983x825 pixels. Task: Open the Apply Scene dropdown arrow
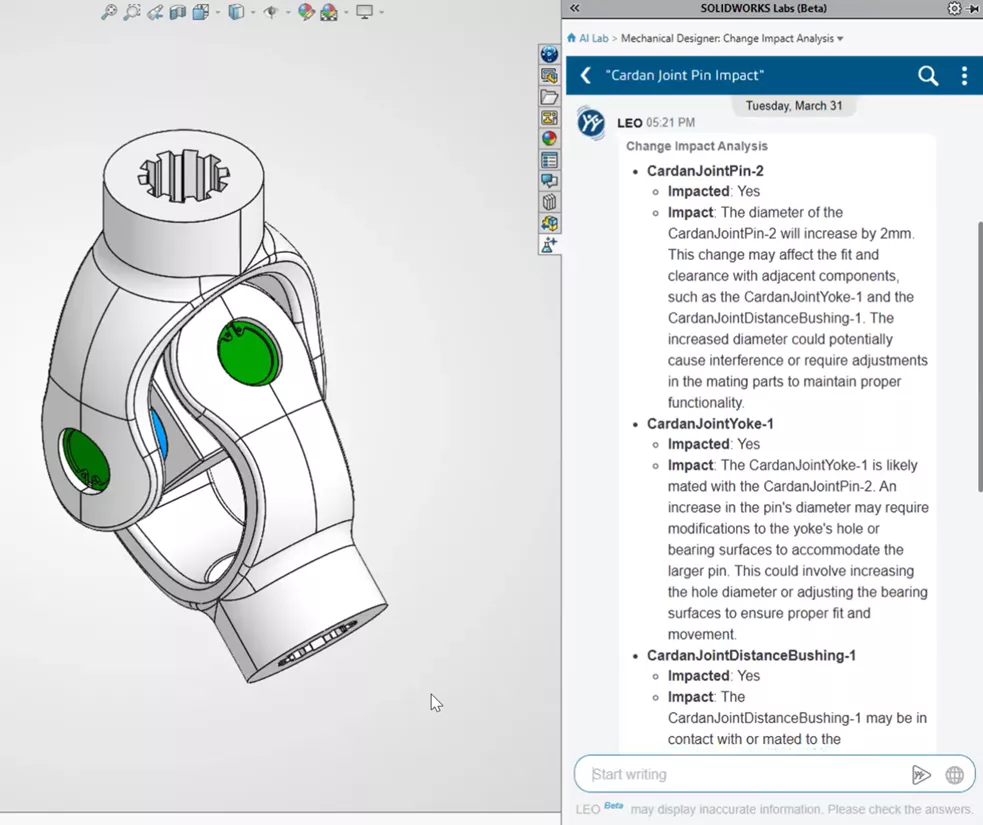click(346, 12)
